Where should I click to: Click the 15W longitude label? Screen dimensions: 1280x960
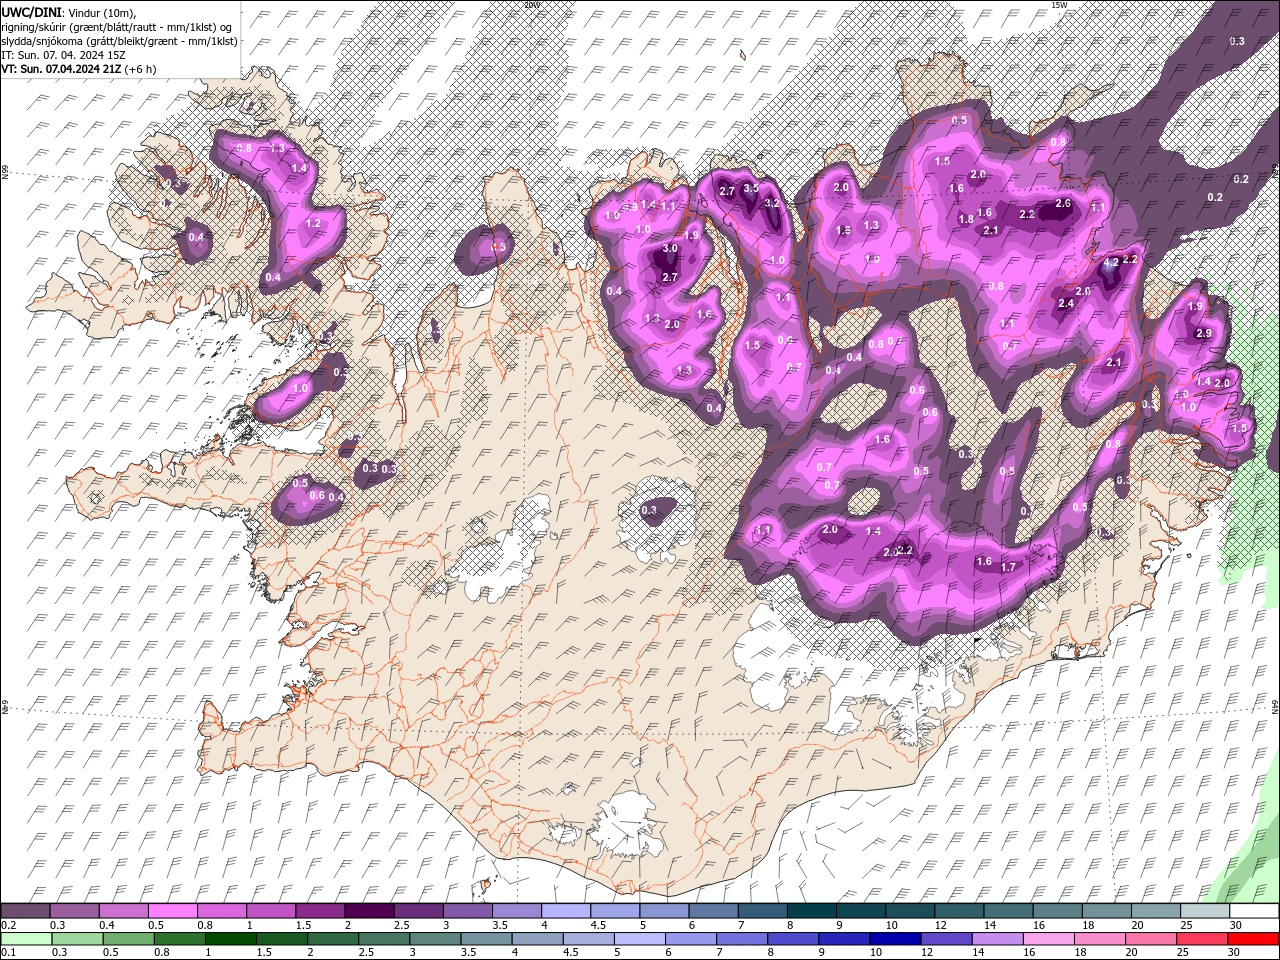click(x=1059, y=4)
